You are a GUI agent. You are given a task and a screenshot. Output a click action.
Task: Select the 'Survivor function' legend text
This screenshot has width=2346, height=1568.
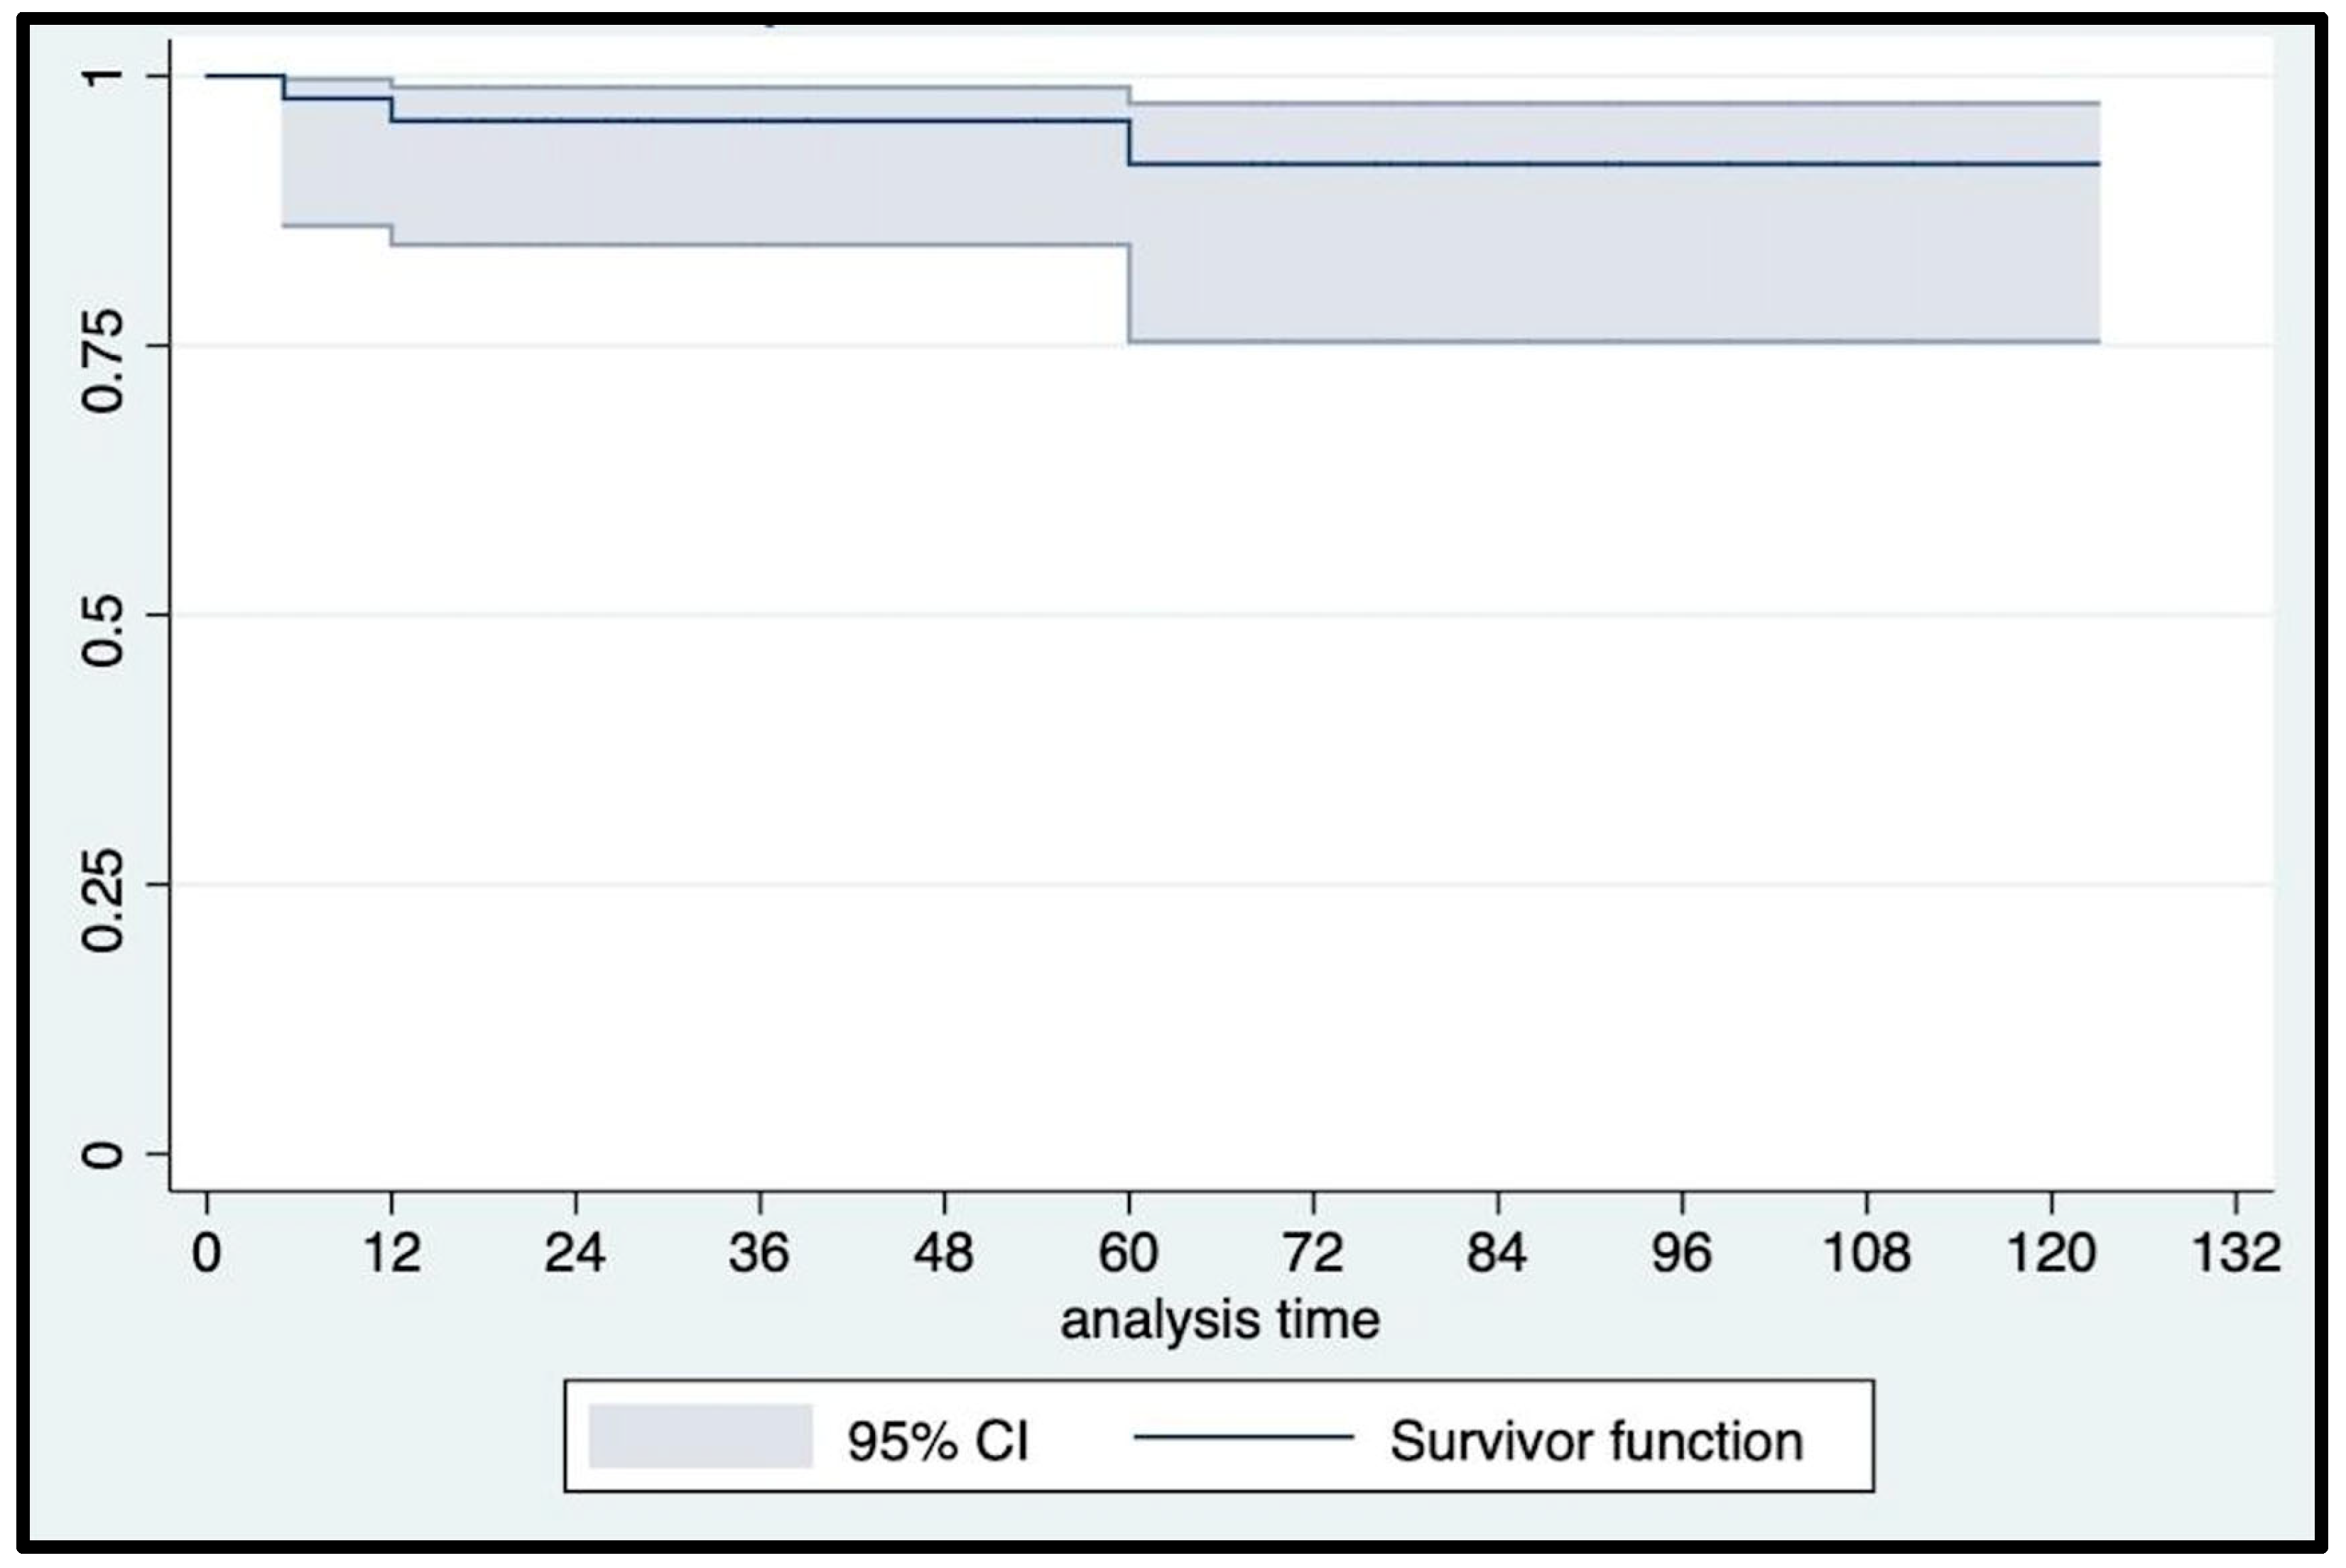[1596, 1441]
